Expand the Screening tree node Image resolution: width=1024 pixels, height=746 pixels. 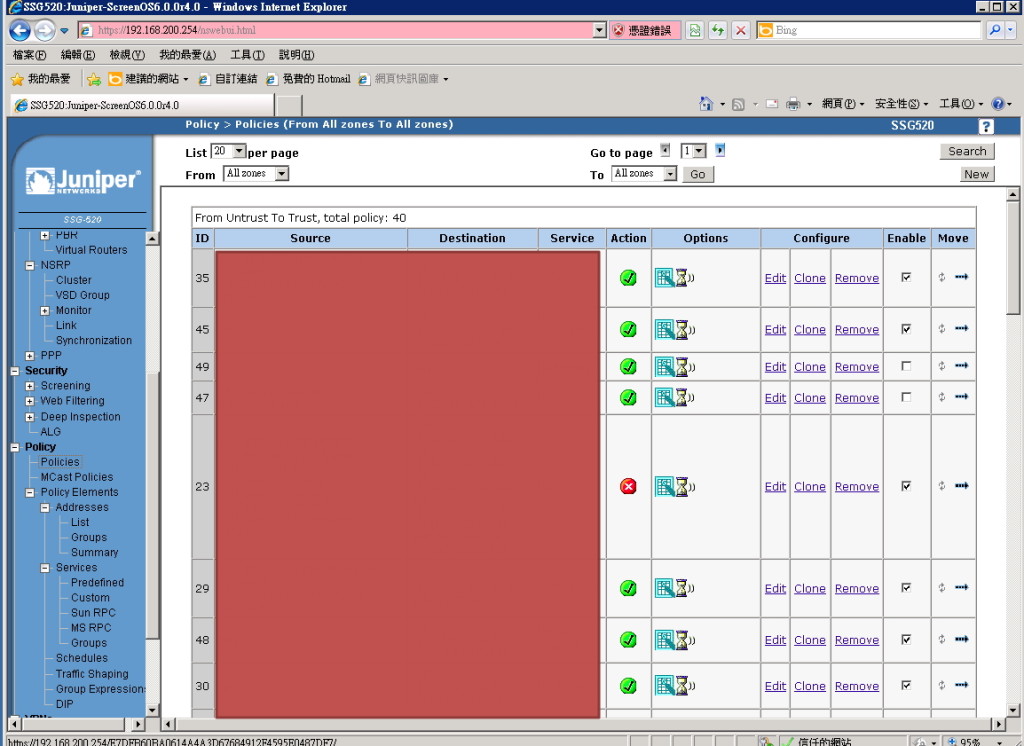(x=30, y=386)
